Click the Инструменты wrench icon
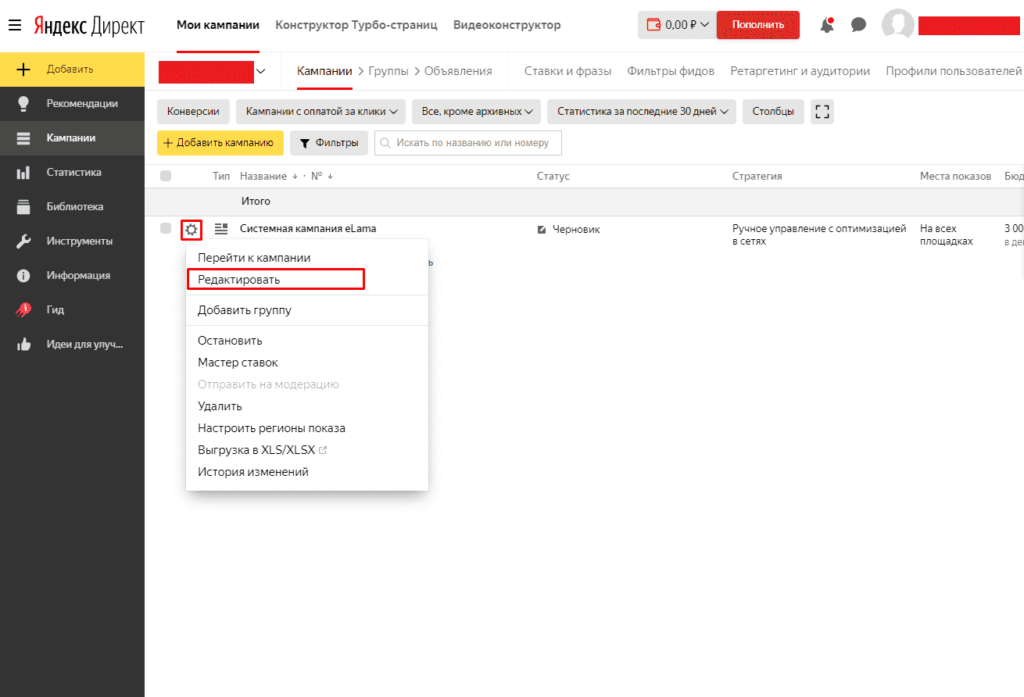 [x=23, y=241]
